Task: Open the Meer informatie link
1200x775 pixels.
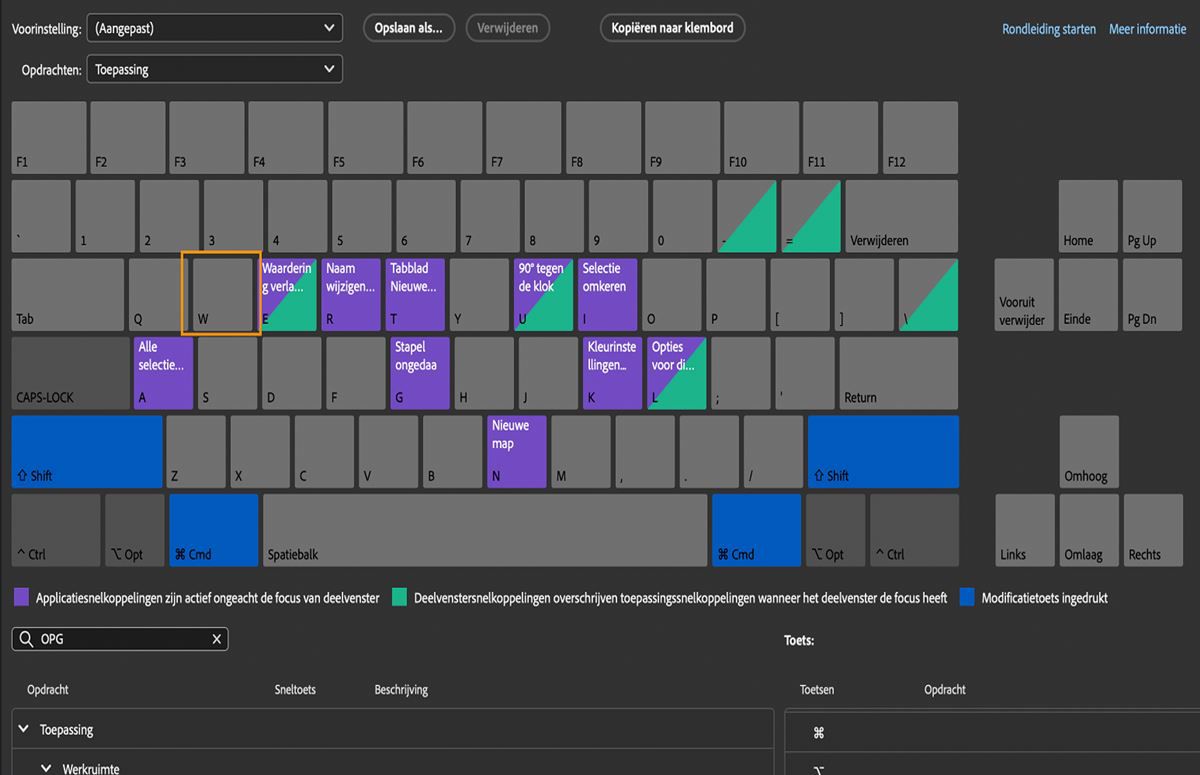Action: tap(1147, 29)
